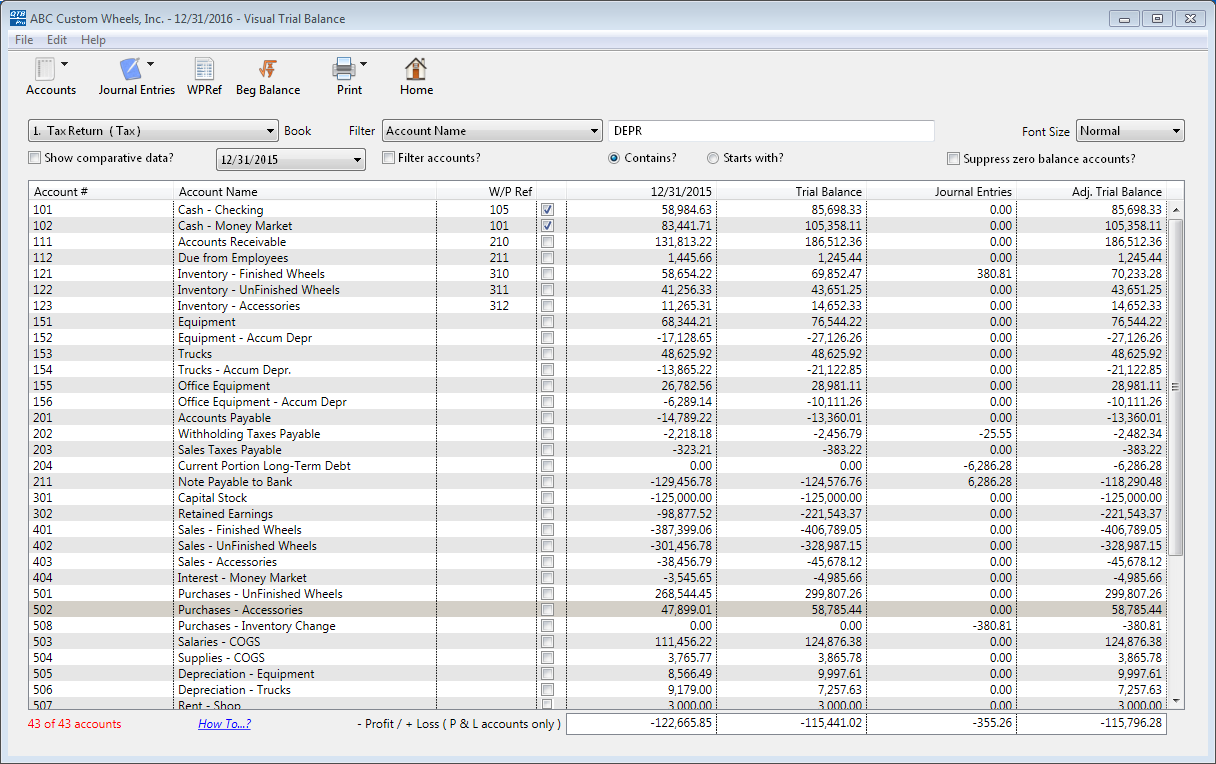1216x764 pixels.
Task: Check the Note Payable to Bank checkbox
Action: click(547, 482)
